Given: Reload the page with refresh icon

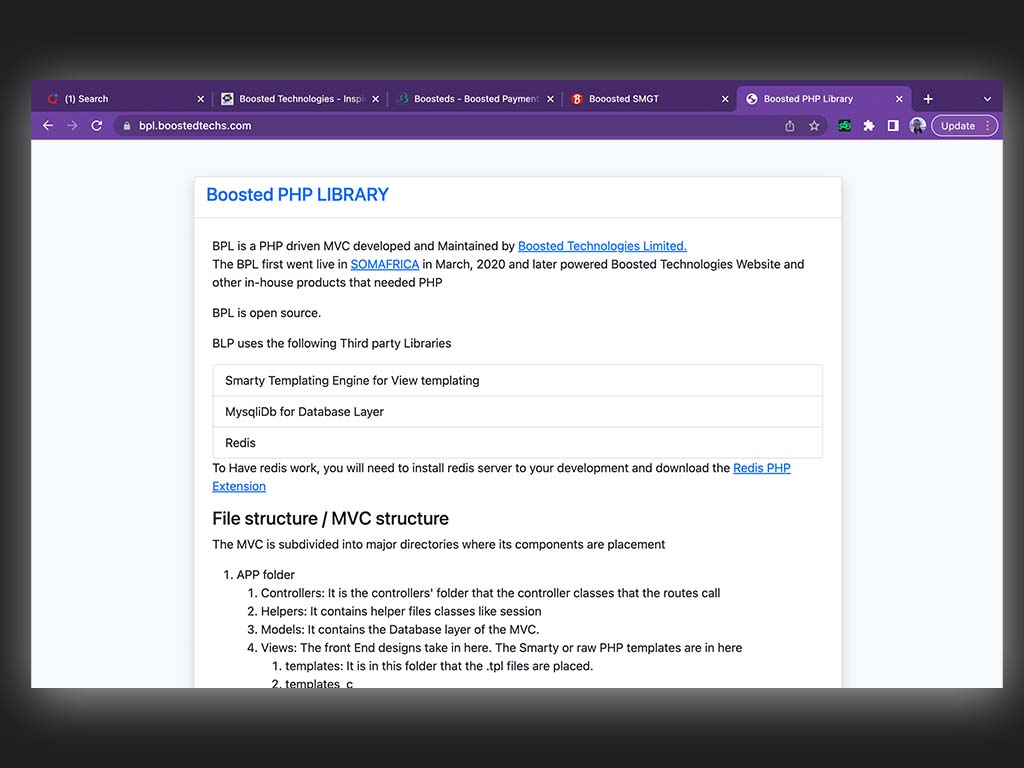Looking at the screenshot, I should pyautogui.click(x=97, y=125).
